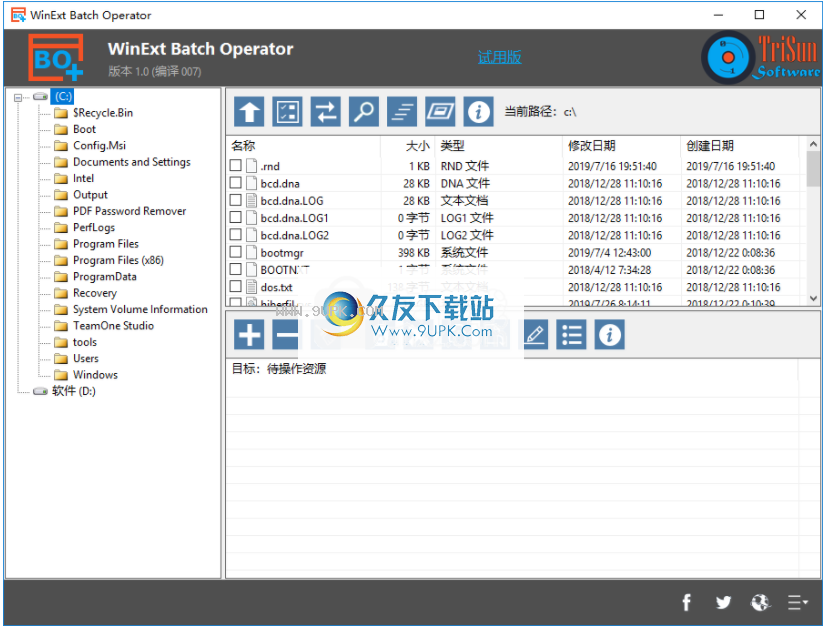823x628 pixels.
Task: Open the list options icon
Action: point(571,334)
